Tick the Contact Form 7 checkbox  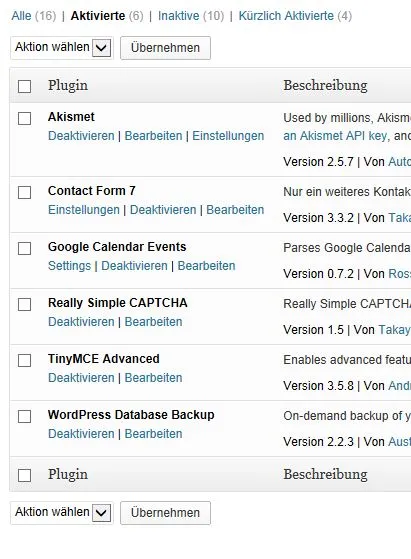point(25,193)
